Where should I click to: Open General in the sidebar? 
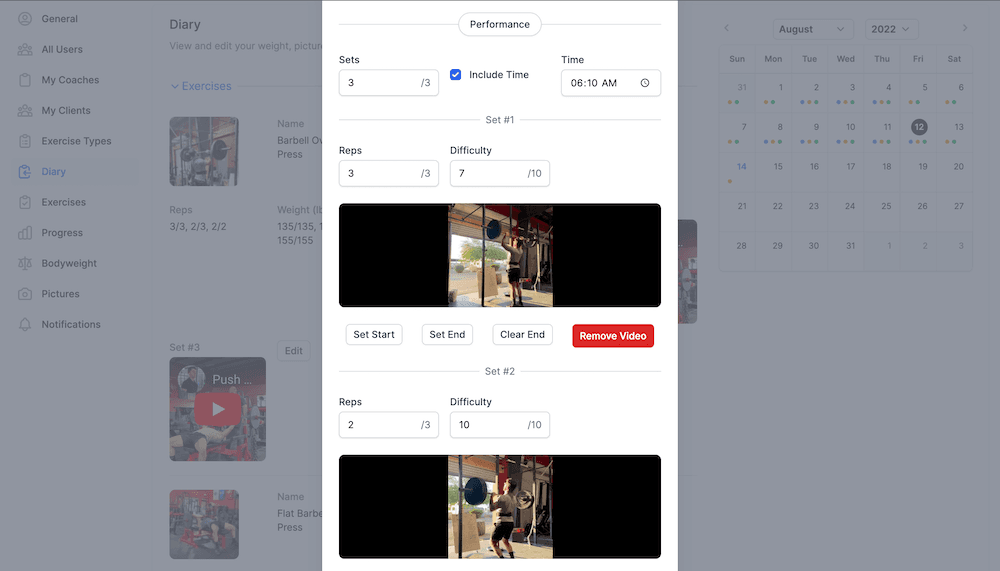click(x=75, y=19)
